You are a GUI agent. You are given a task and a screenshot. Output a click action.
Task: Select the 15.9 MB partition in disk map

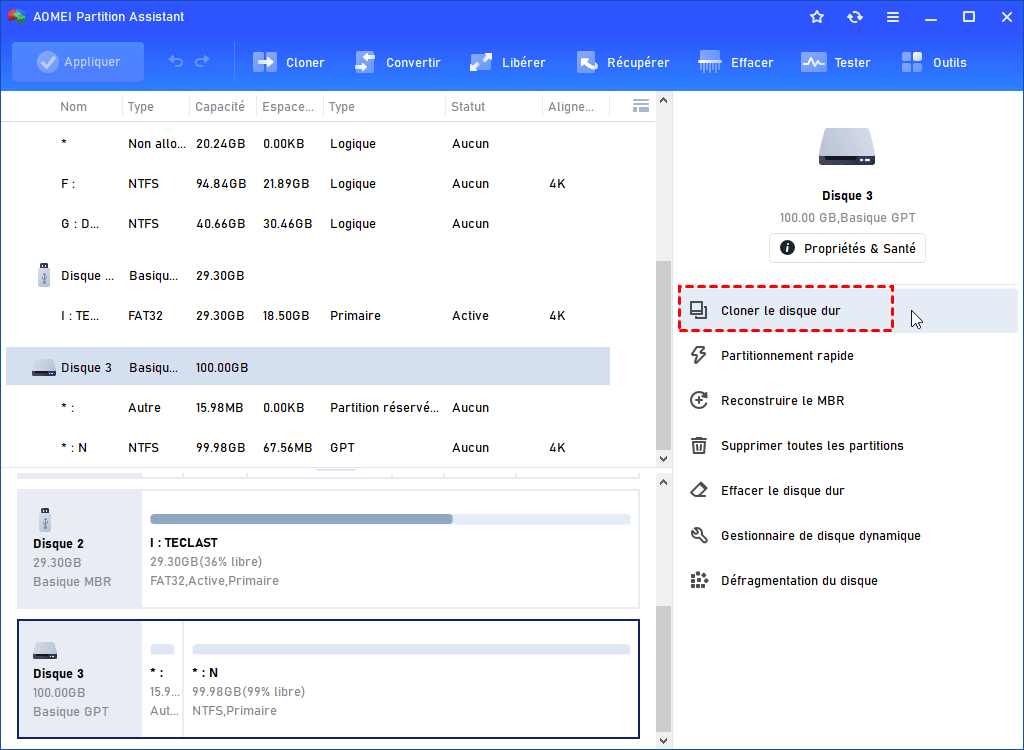click(x=163, y=679)
